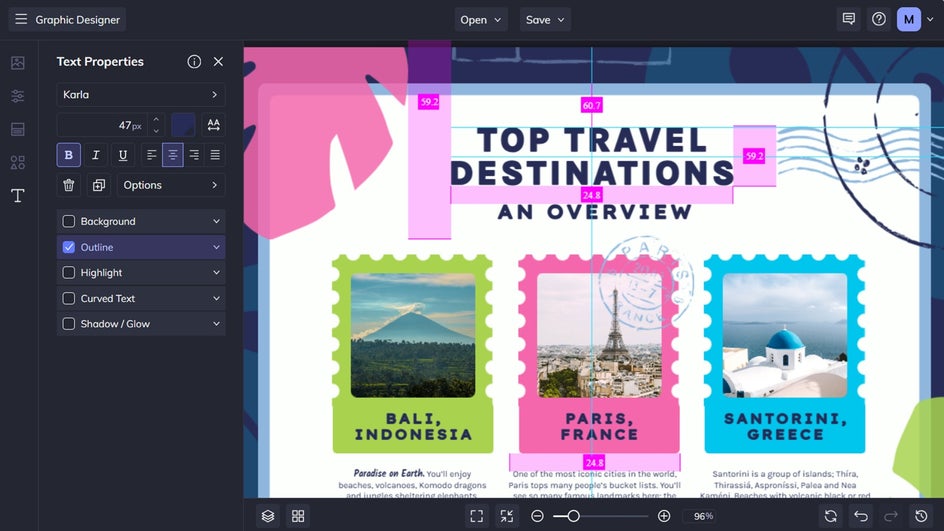Zoom in with the plus icon
The image size is (944, 531).
point(664,516)
